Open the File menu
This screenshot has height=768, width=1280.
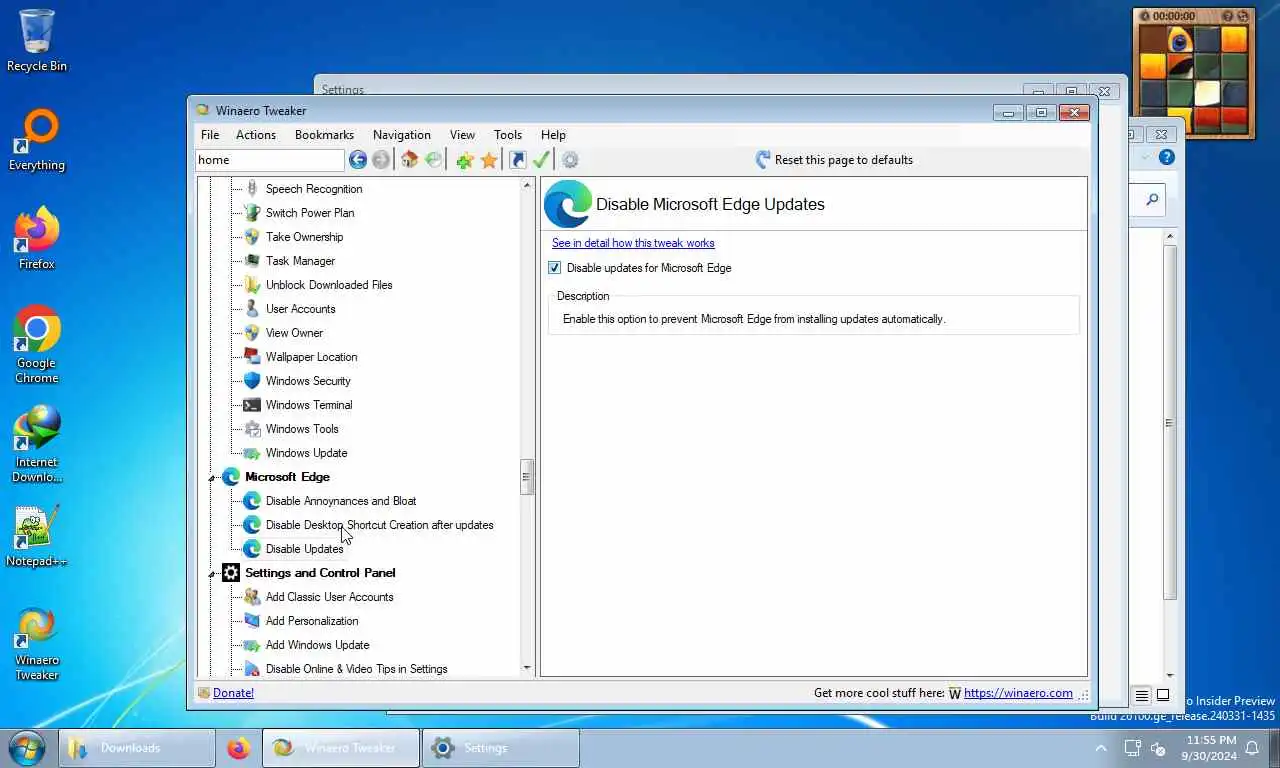tap(210, 135)
